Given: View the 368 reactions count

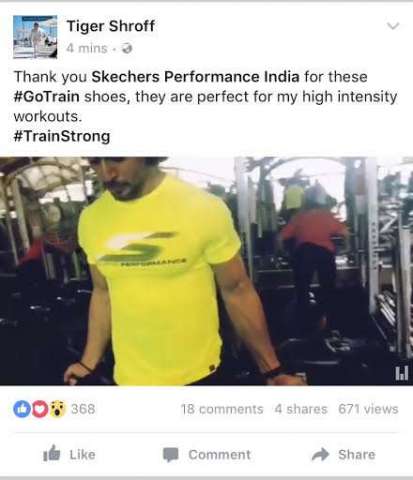Looking at the screenshot, I should 83,409.
